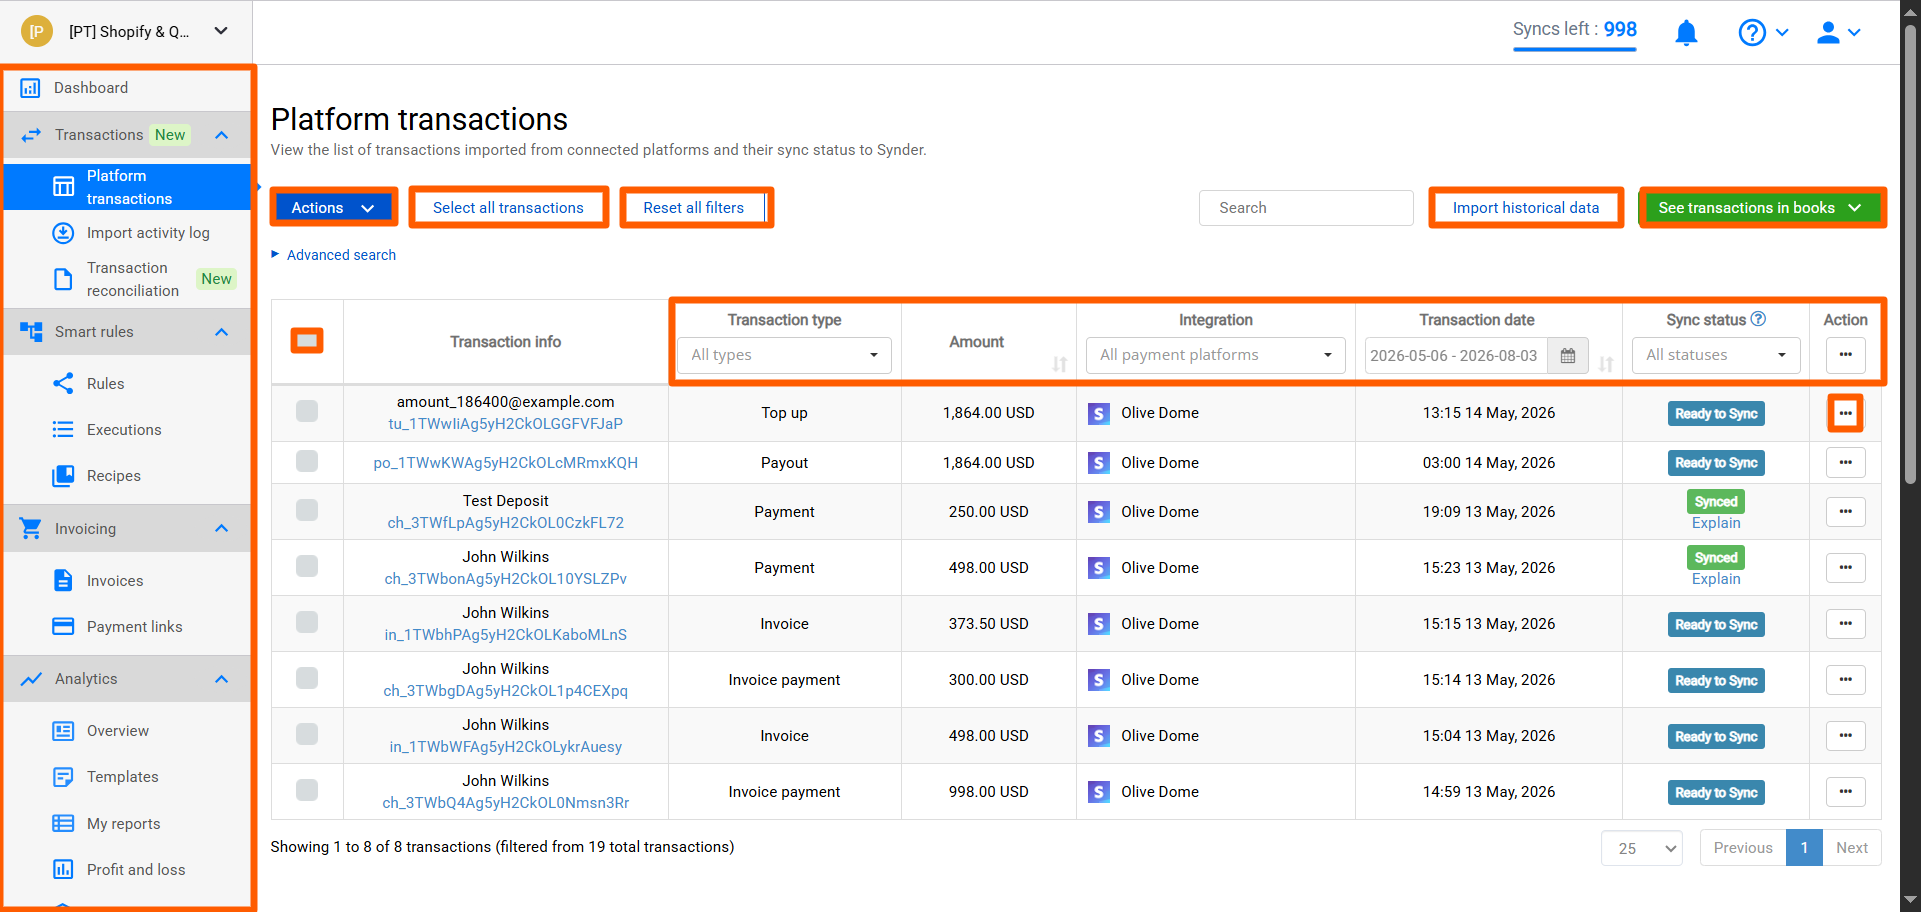
Task: Click the Templates icon
Action: click(x=63, y=777)
